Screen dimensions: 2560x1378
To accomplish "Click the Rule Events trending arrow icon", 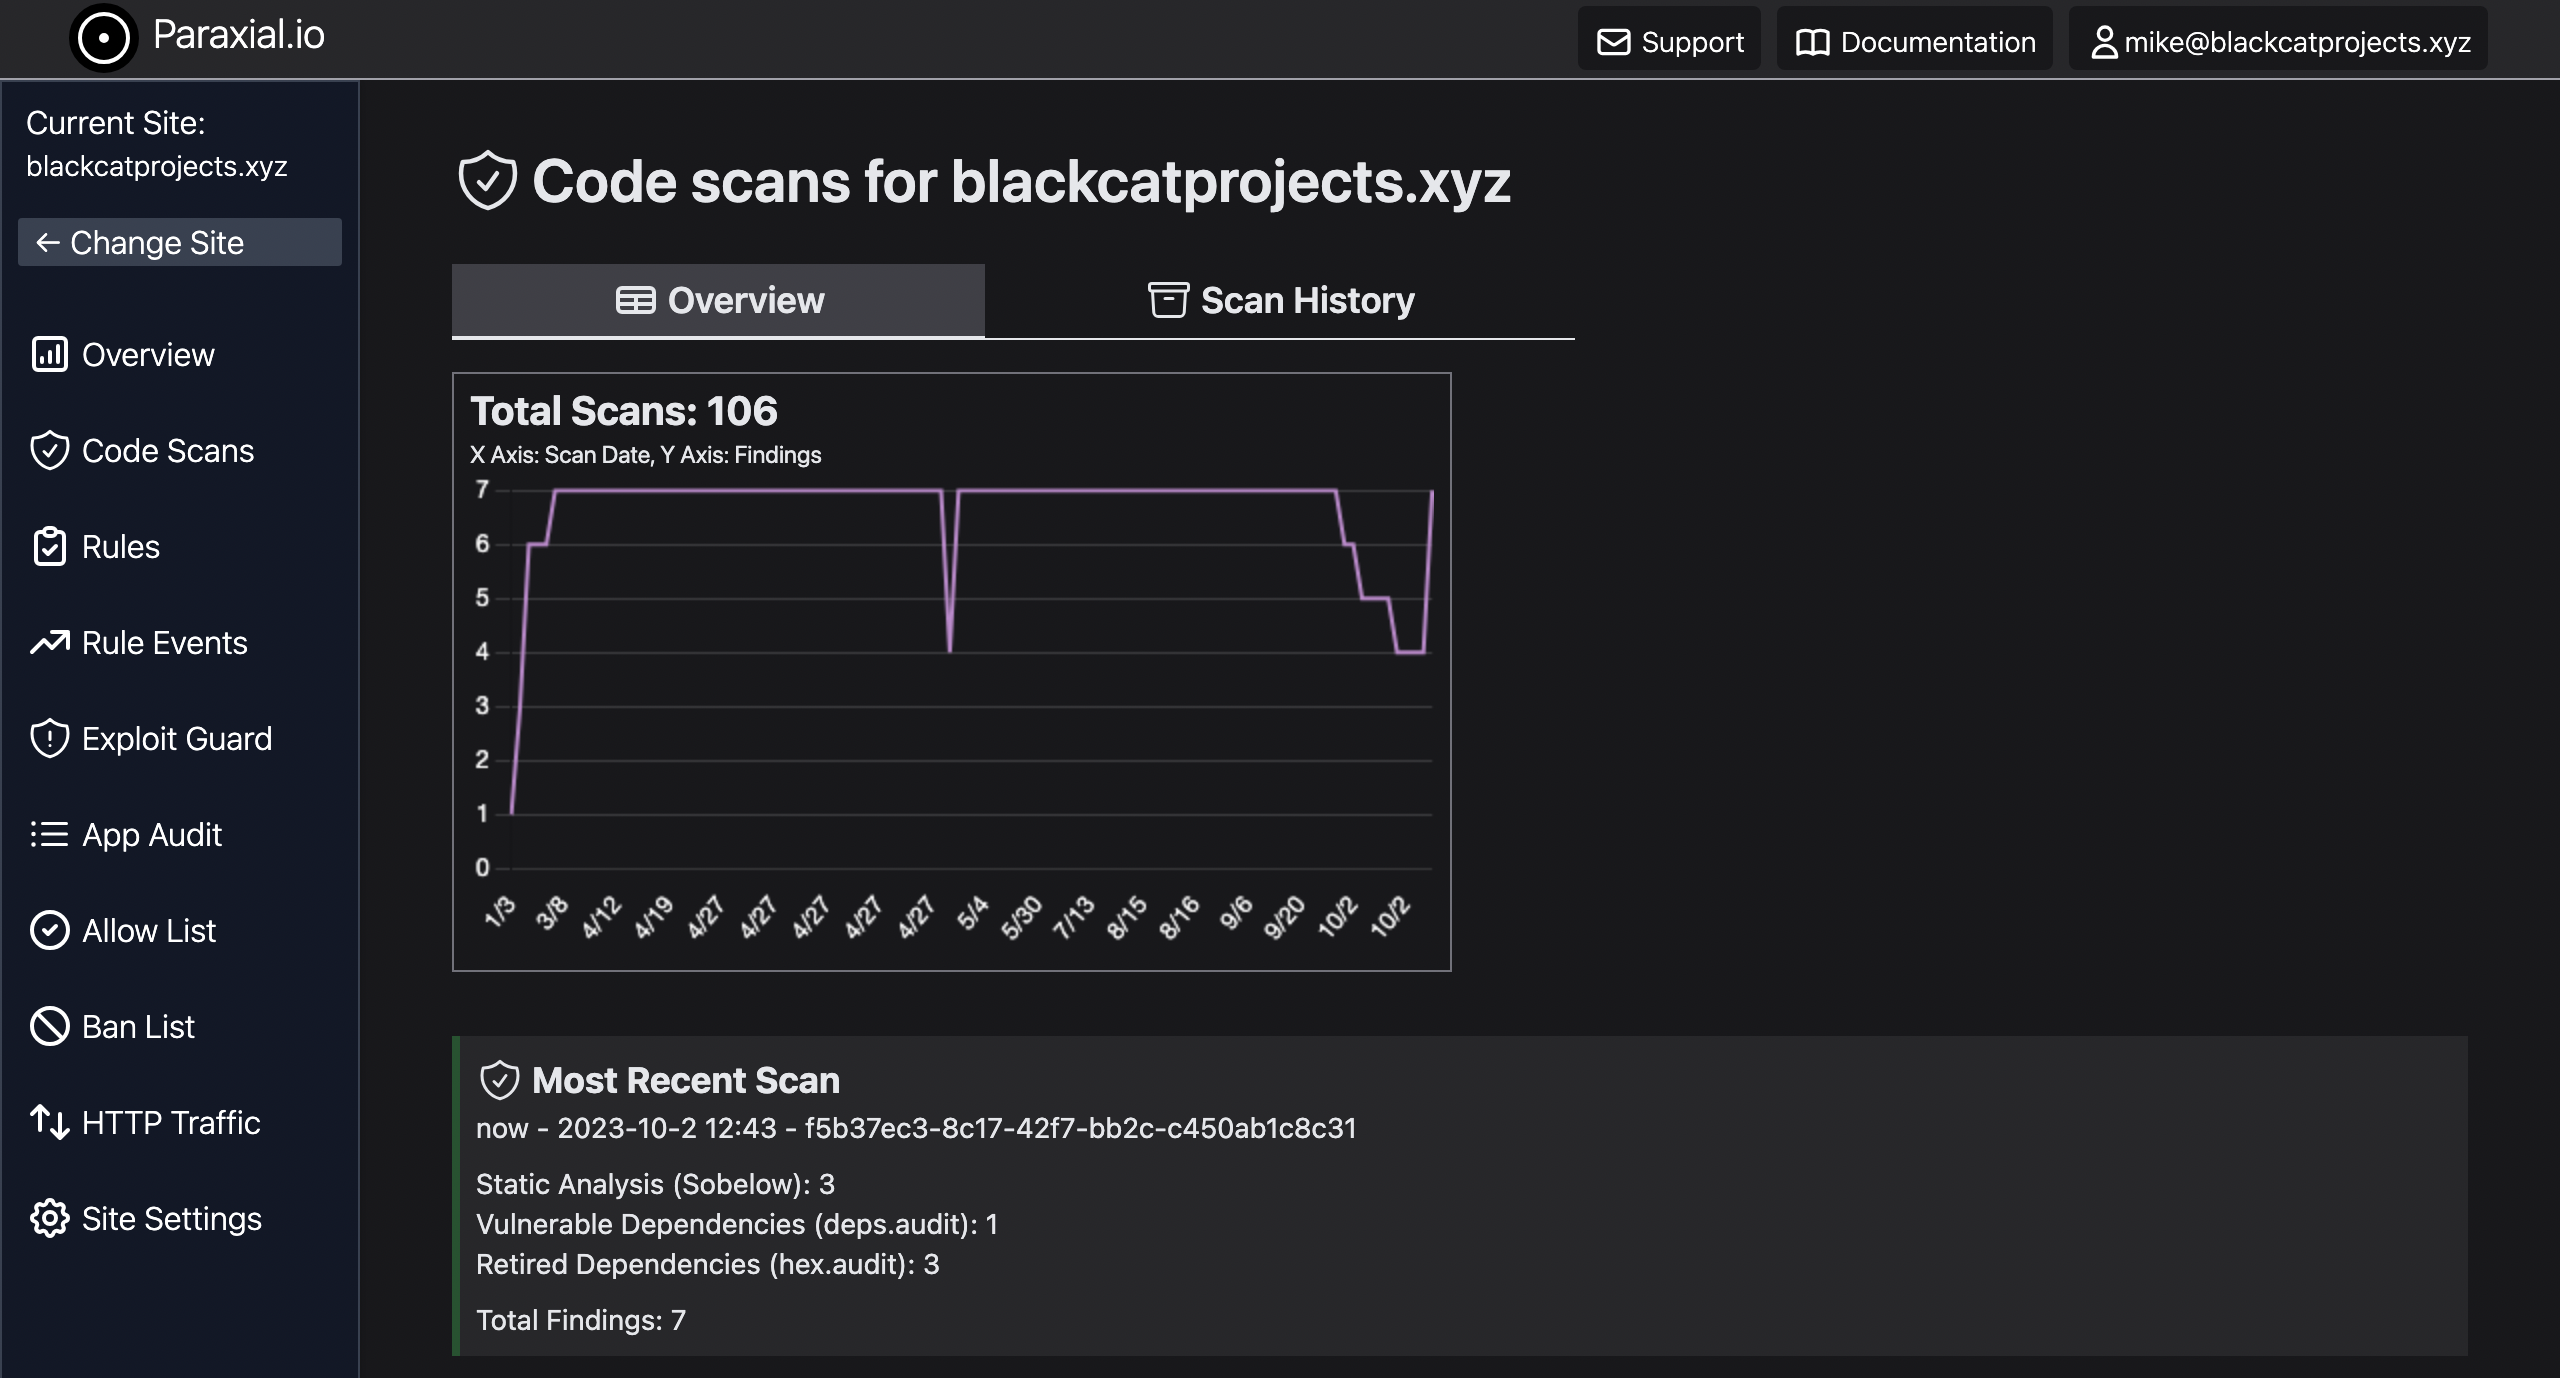I will [49, 642].
